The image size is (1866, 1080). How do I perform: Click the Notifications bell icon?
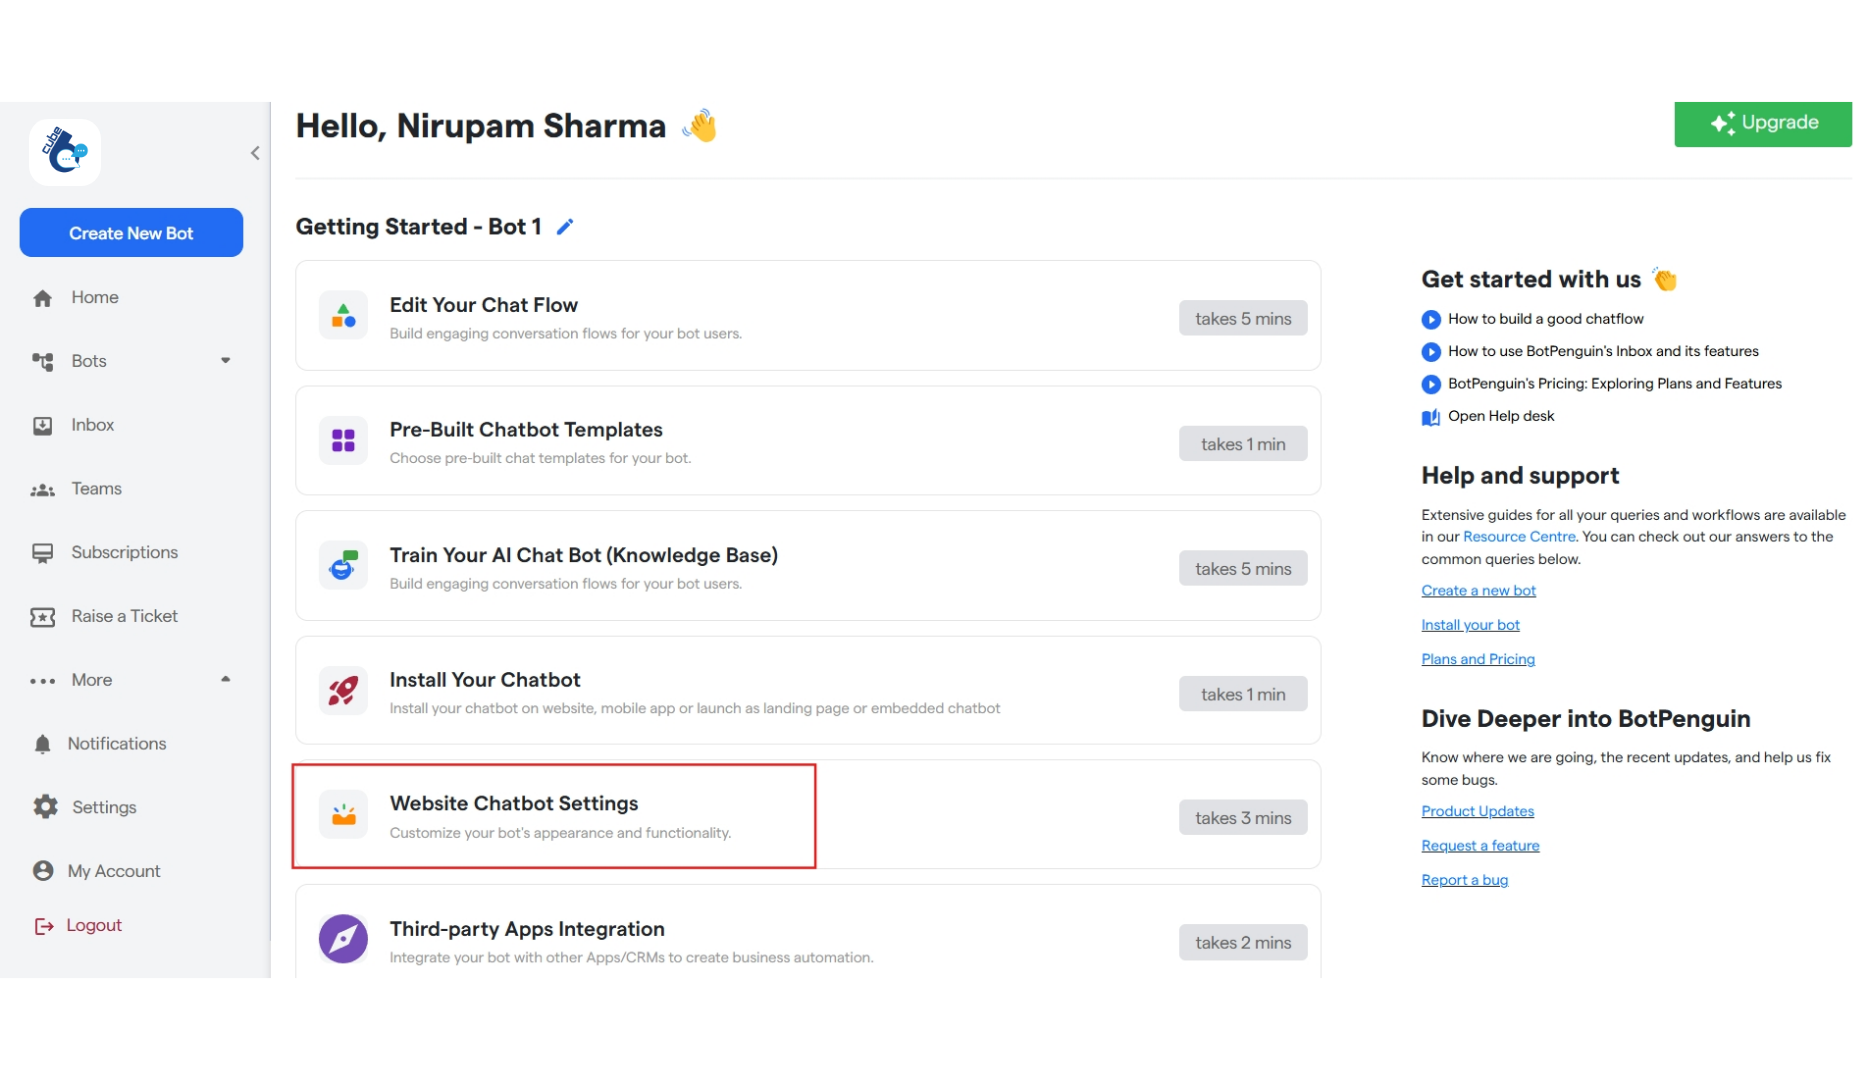pyautogui.click(x=42, y=744)
